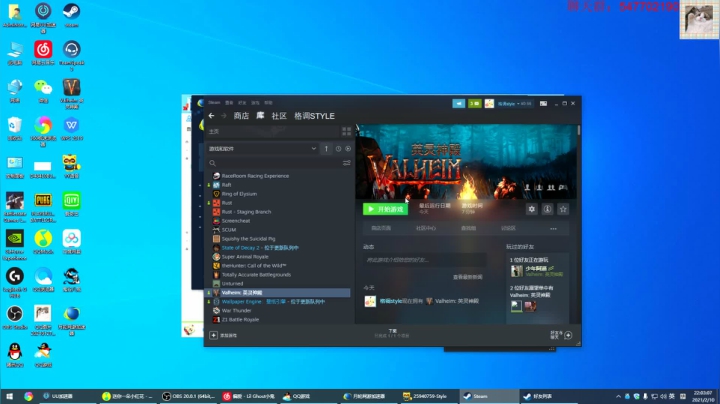Go back with Steam's back arrow
This screenshot has height=404, width=720.
tap(211, 116)
